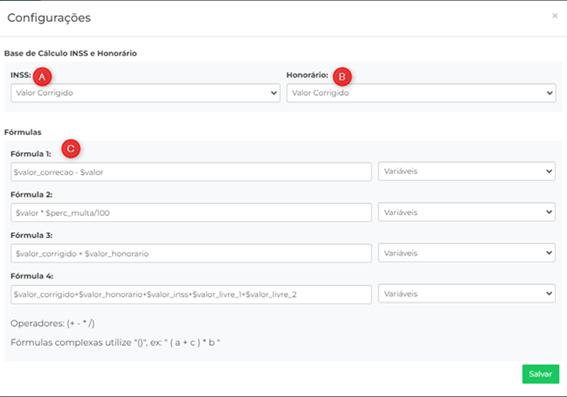Image resolution: width=567 pixels, height=397 pixels.
Task: Click the red A annotation marker
Action: 42,77
